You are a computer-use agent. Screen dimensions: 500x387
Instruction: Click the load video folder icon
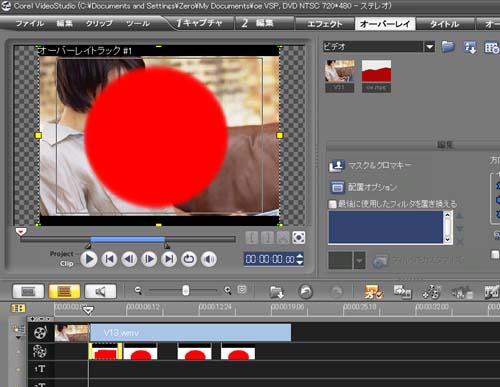448,47
